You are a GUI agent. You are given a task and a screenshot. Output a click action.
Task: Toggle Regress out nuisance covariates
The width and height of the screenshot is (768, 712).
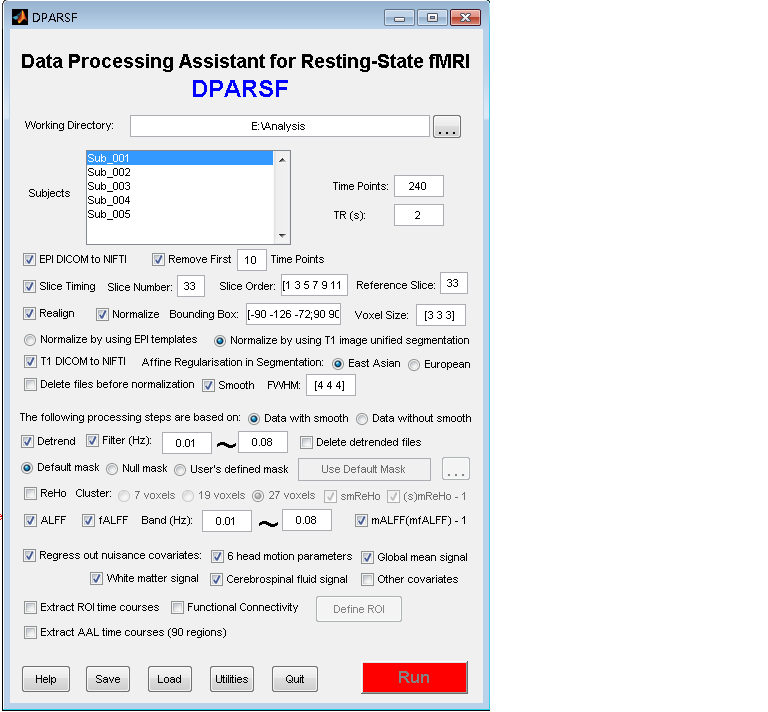29,556
